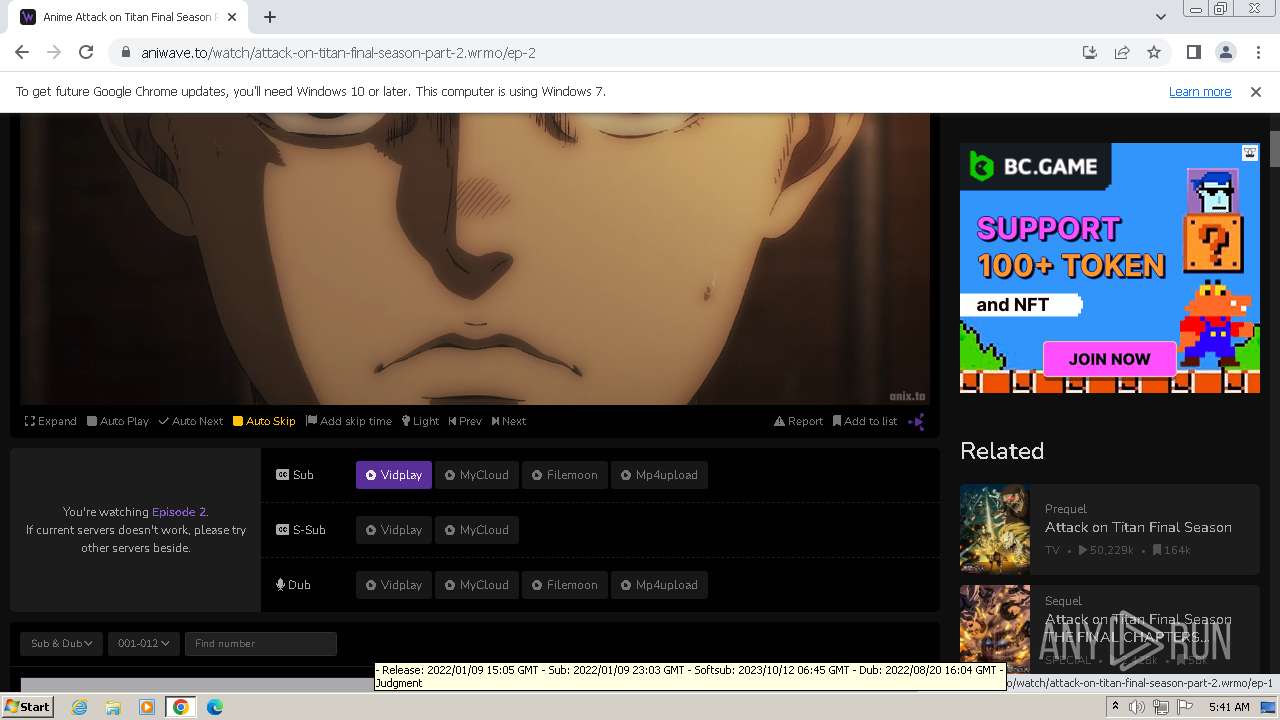Open the Sequel Final Chapters thumbnail

pos(995,628)
